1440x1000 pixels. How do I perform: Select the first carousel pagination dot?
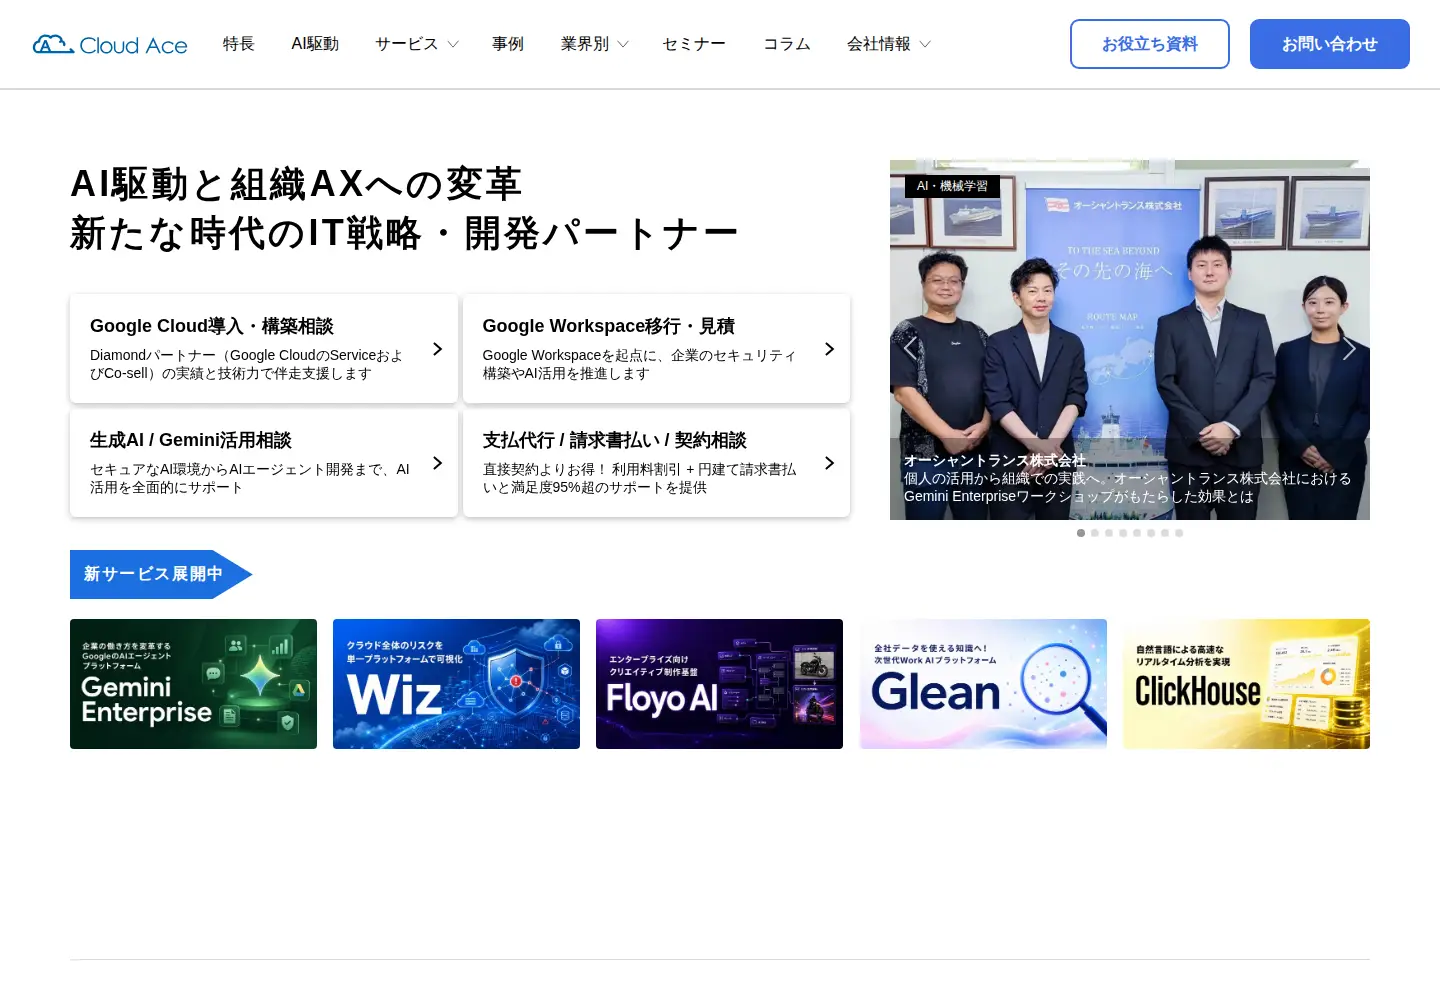1081,533
